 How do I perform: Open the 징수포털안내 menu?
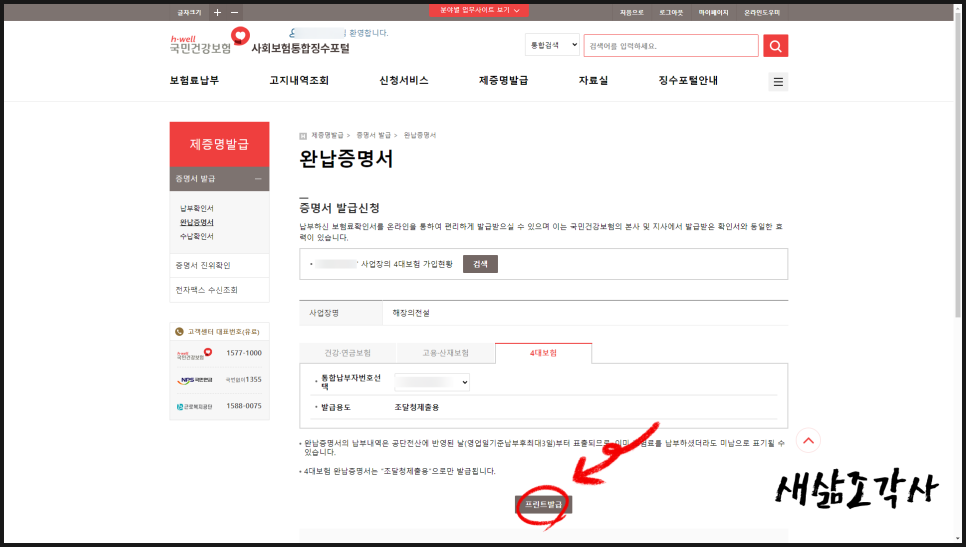pyautogui.click(x=688, y=80)
